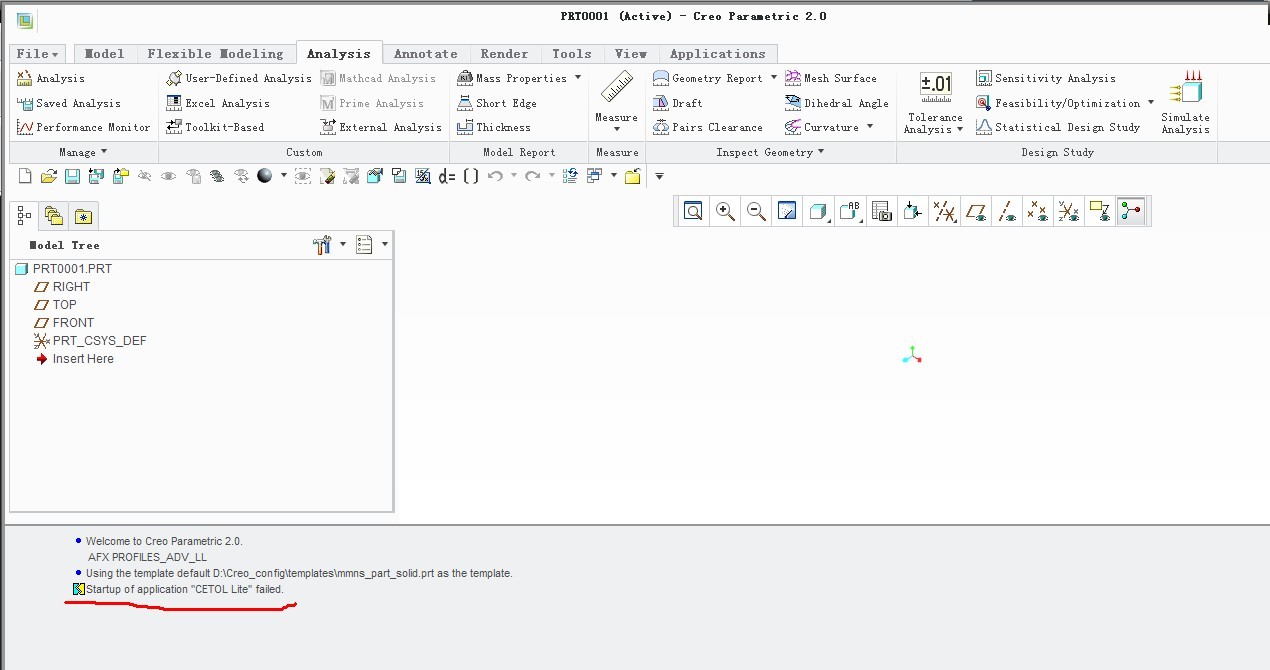The width and height of the screenshot is (1270, 670).
Task: Select the FRONT datum plane
Action: click(64, 322)
